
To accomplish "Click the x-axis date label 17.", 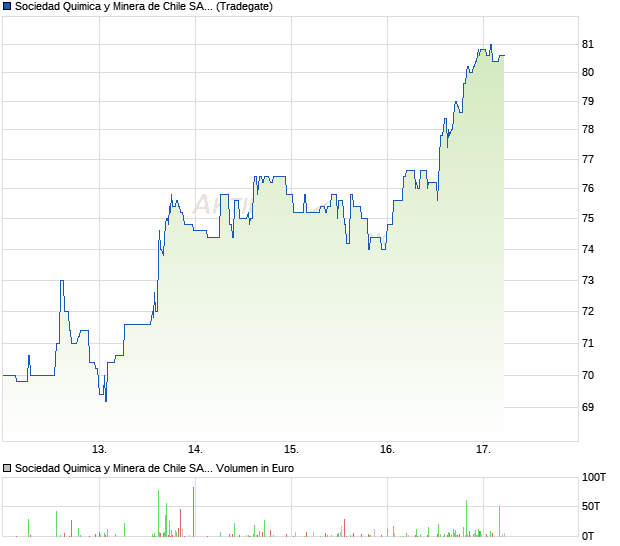I will (x=483, y=450).
